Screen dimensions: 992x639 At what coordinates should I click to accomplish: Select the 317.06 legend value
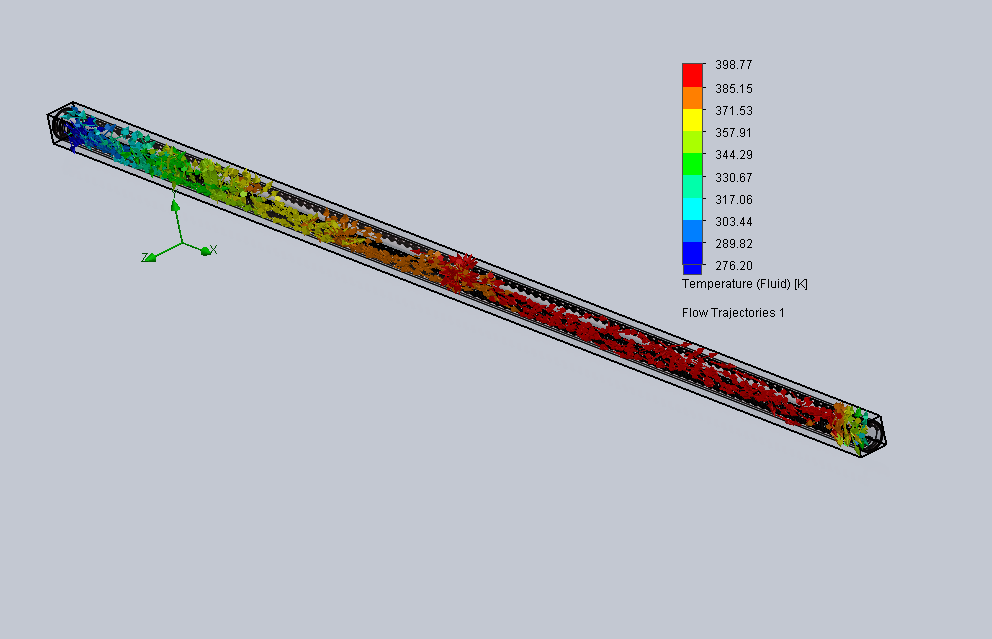pos(734,200)
